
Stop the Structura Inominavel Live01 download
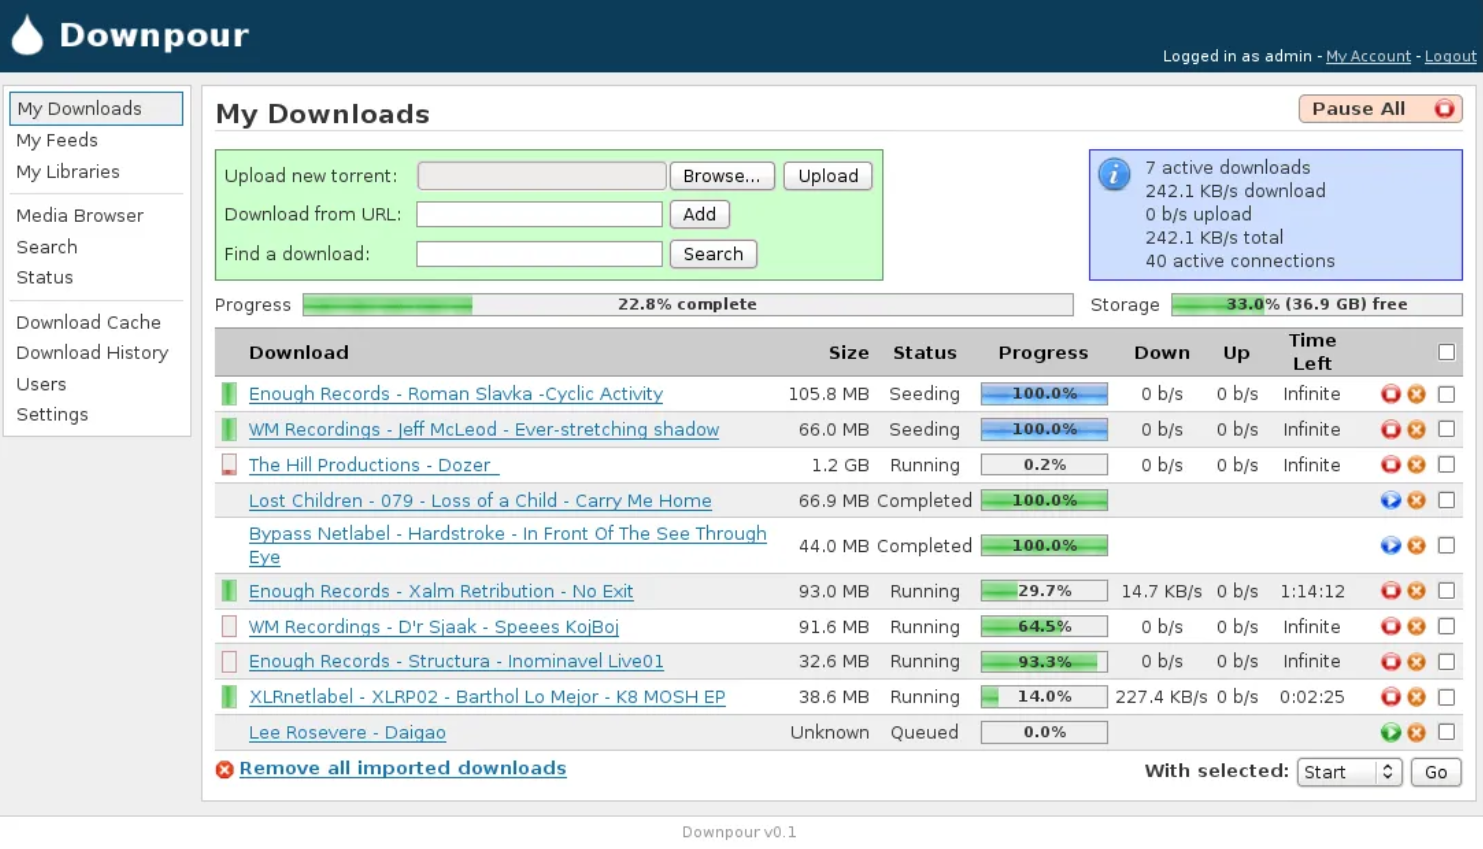click(1390, 661)
